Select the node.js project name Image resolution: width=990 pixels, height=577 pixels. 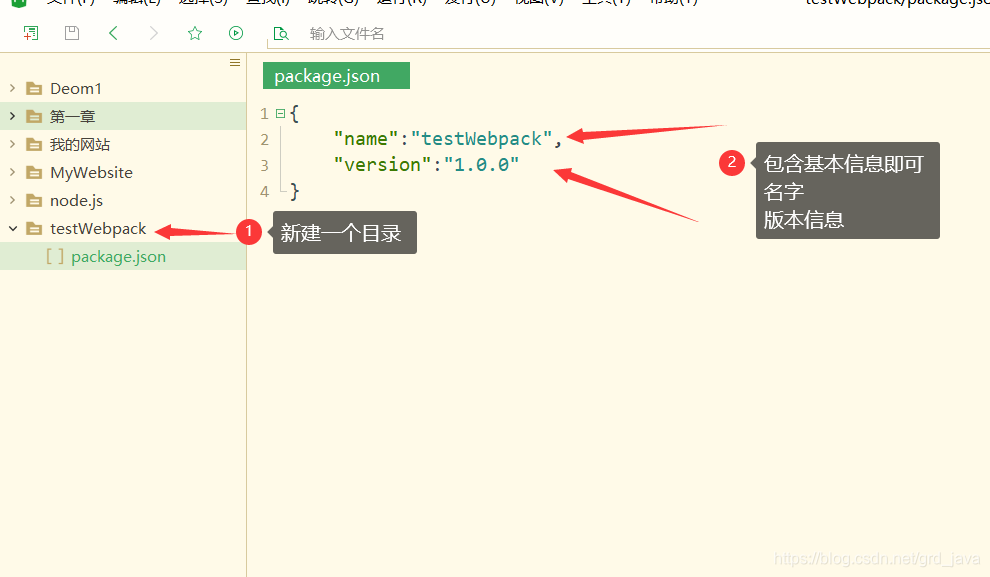pos(76,201)
